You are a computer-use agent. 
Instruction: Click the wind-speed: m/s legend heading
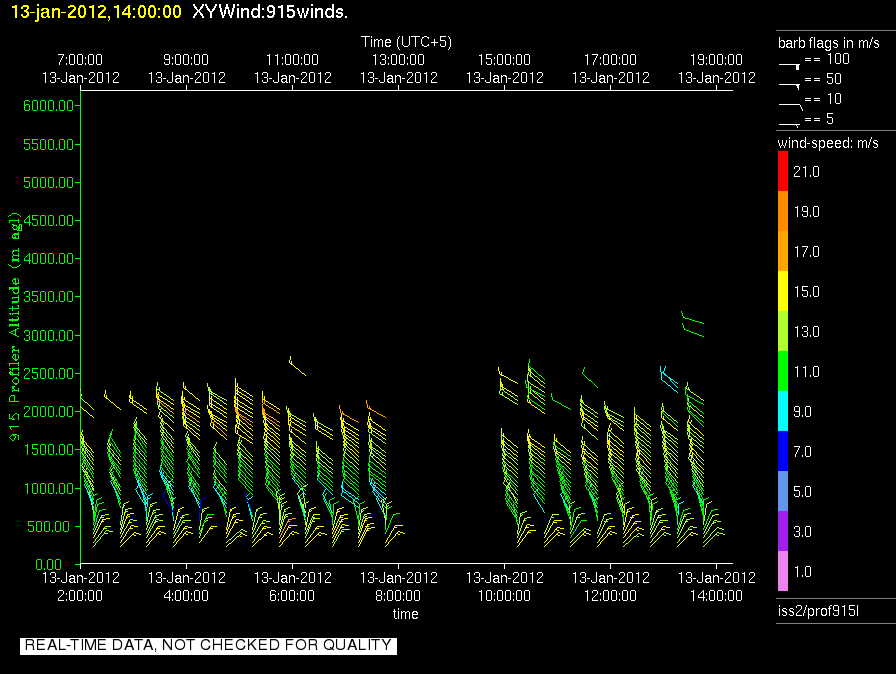coord(829,144)
